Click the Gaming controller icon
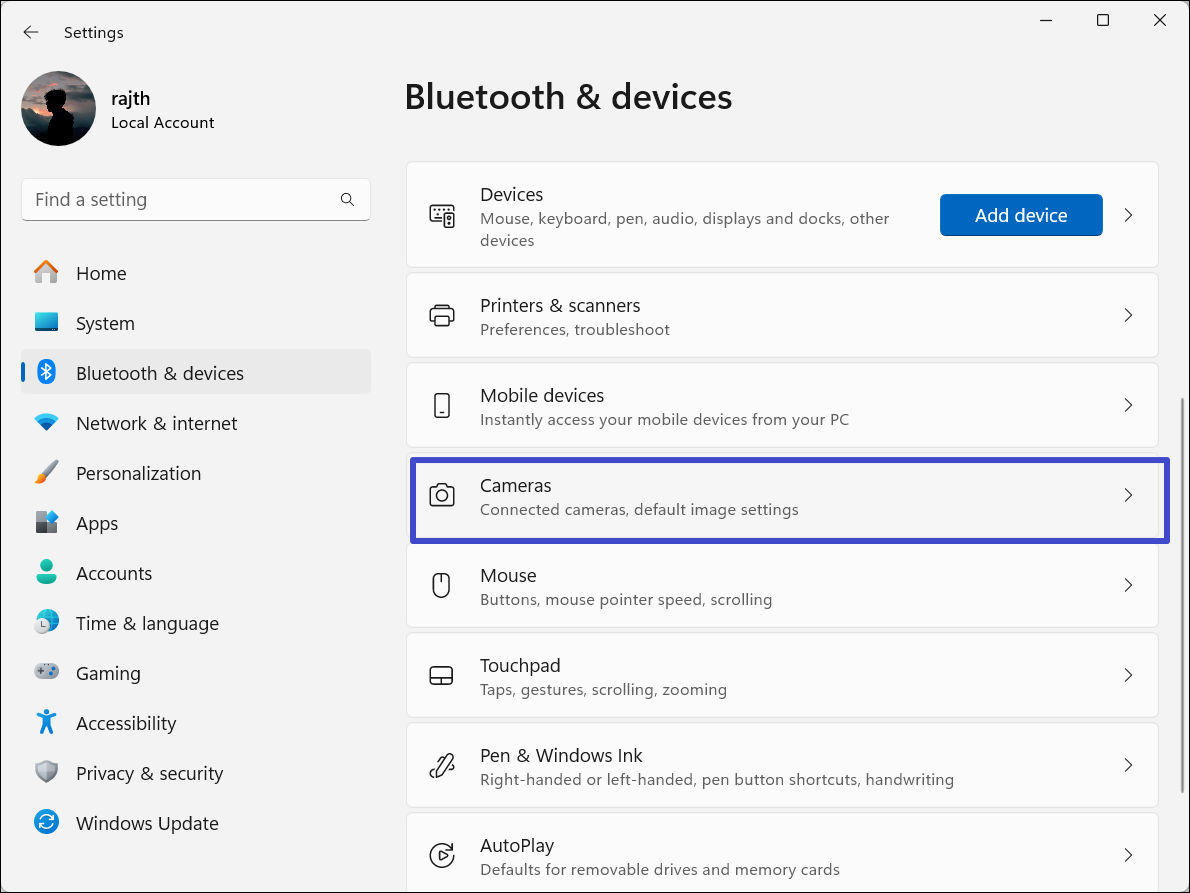 click(x=46, y=673)
